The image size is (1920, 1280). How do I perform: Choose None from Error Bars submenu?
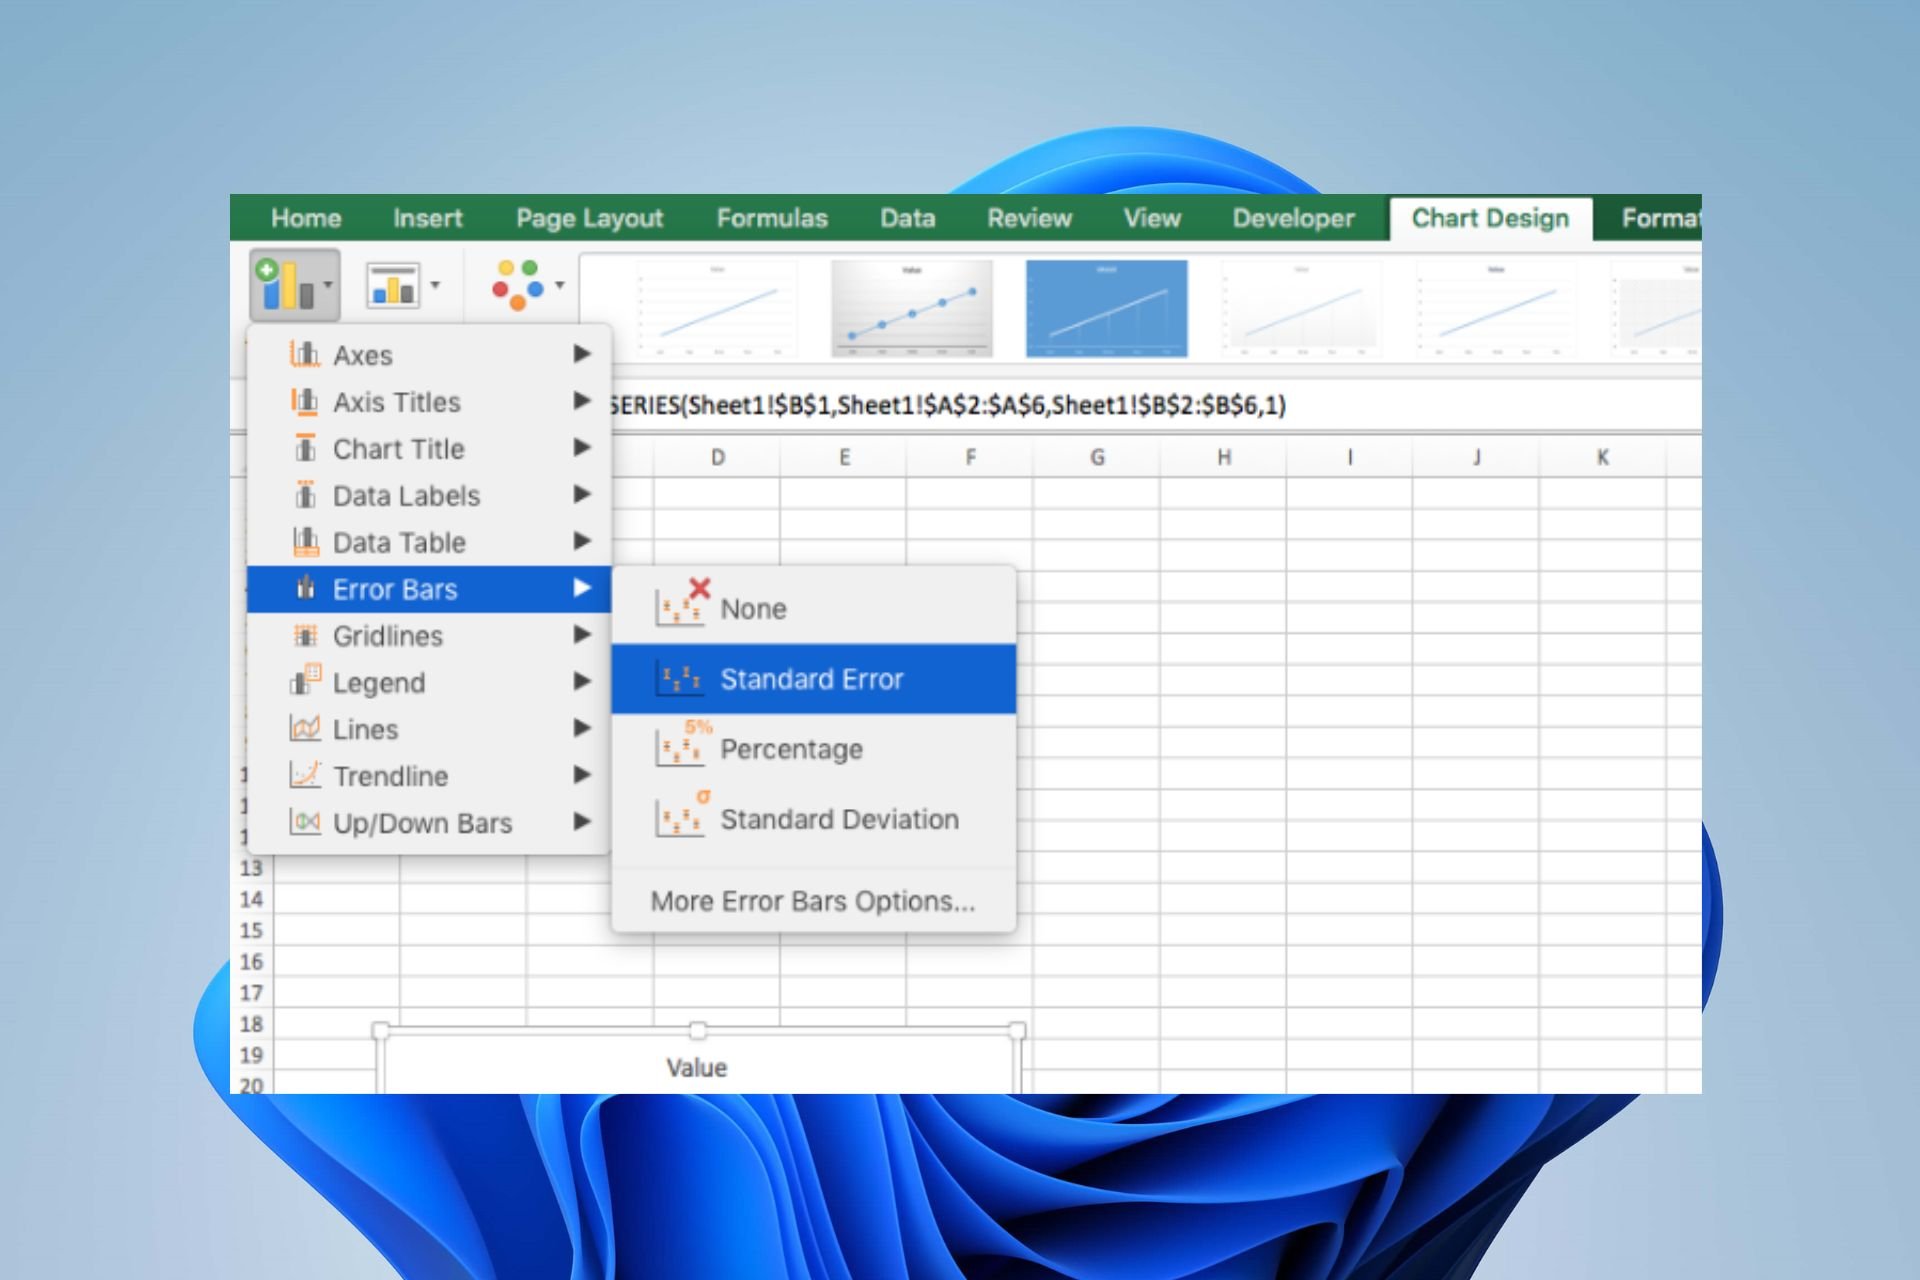(x=814, y=608)
